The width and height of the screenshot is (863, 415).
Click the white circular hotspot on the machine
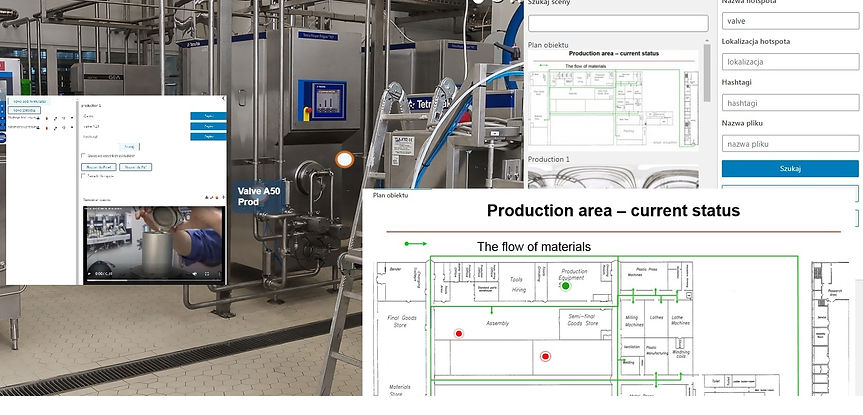point(345,160)
